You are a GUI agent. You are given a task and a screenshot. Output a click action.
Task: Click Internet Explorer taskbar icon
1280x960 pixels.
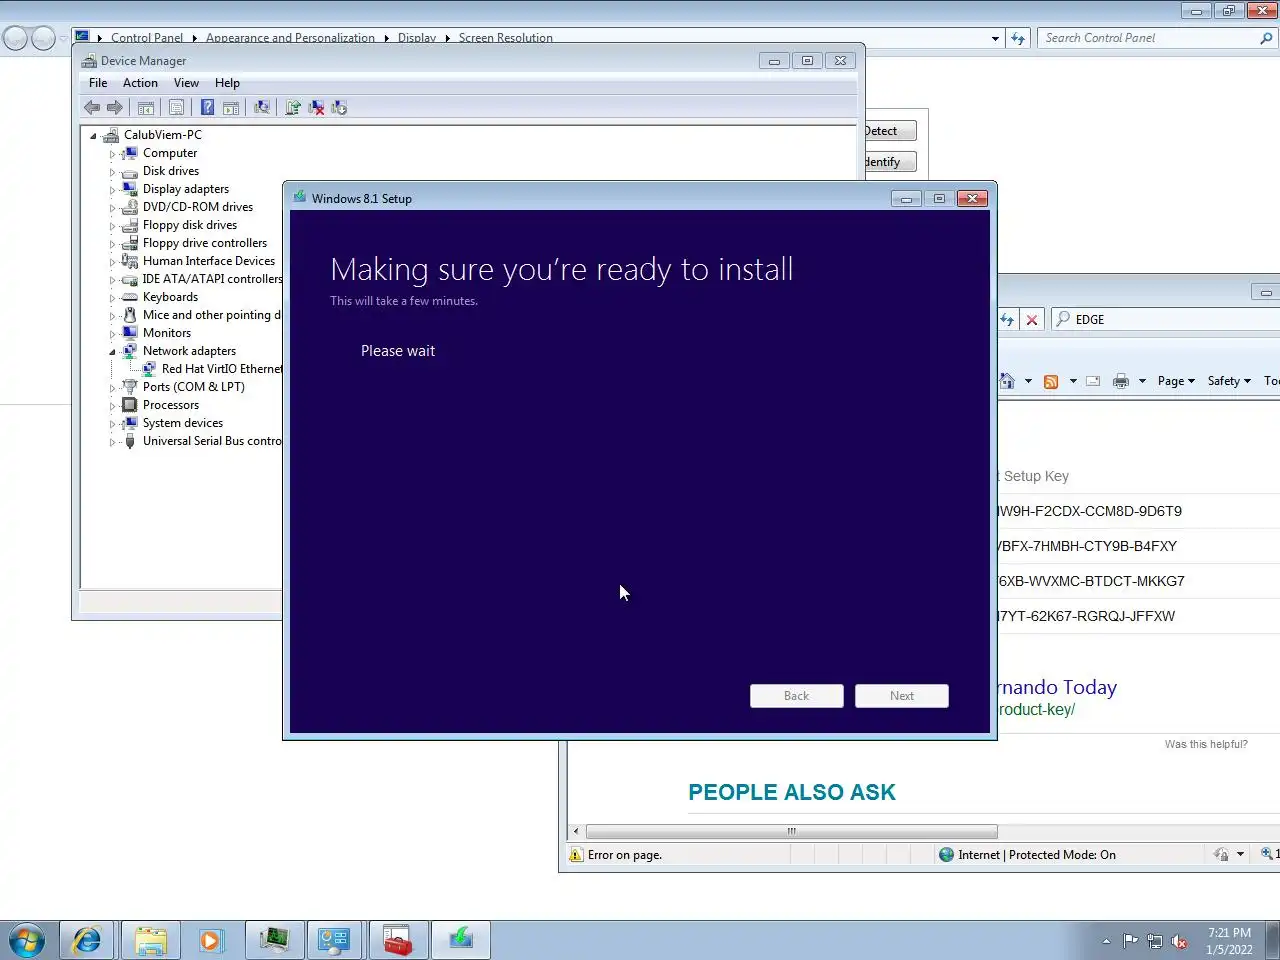87,941
